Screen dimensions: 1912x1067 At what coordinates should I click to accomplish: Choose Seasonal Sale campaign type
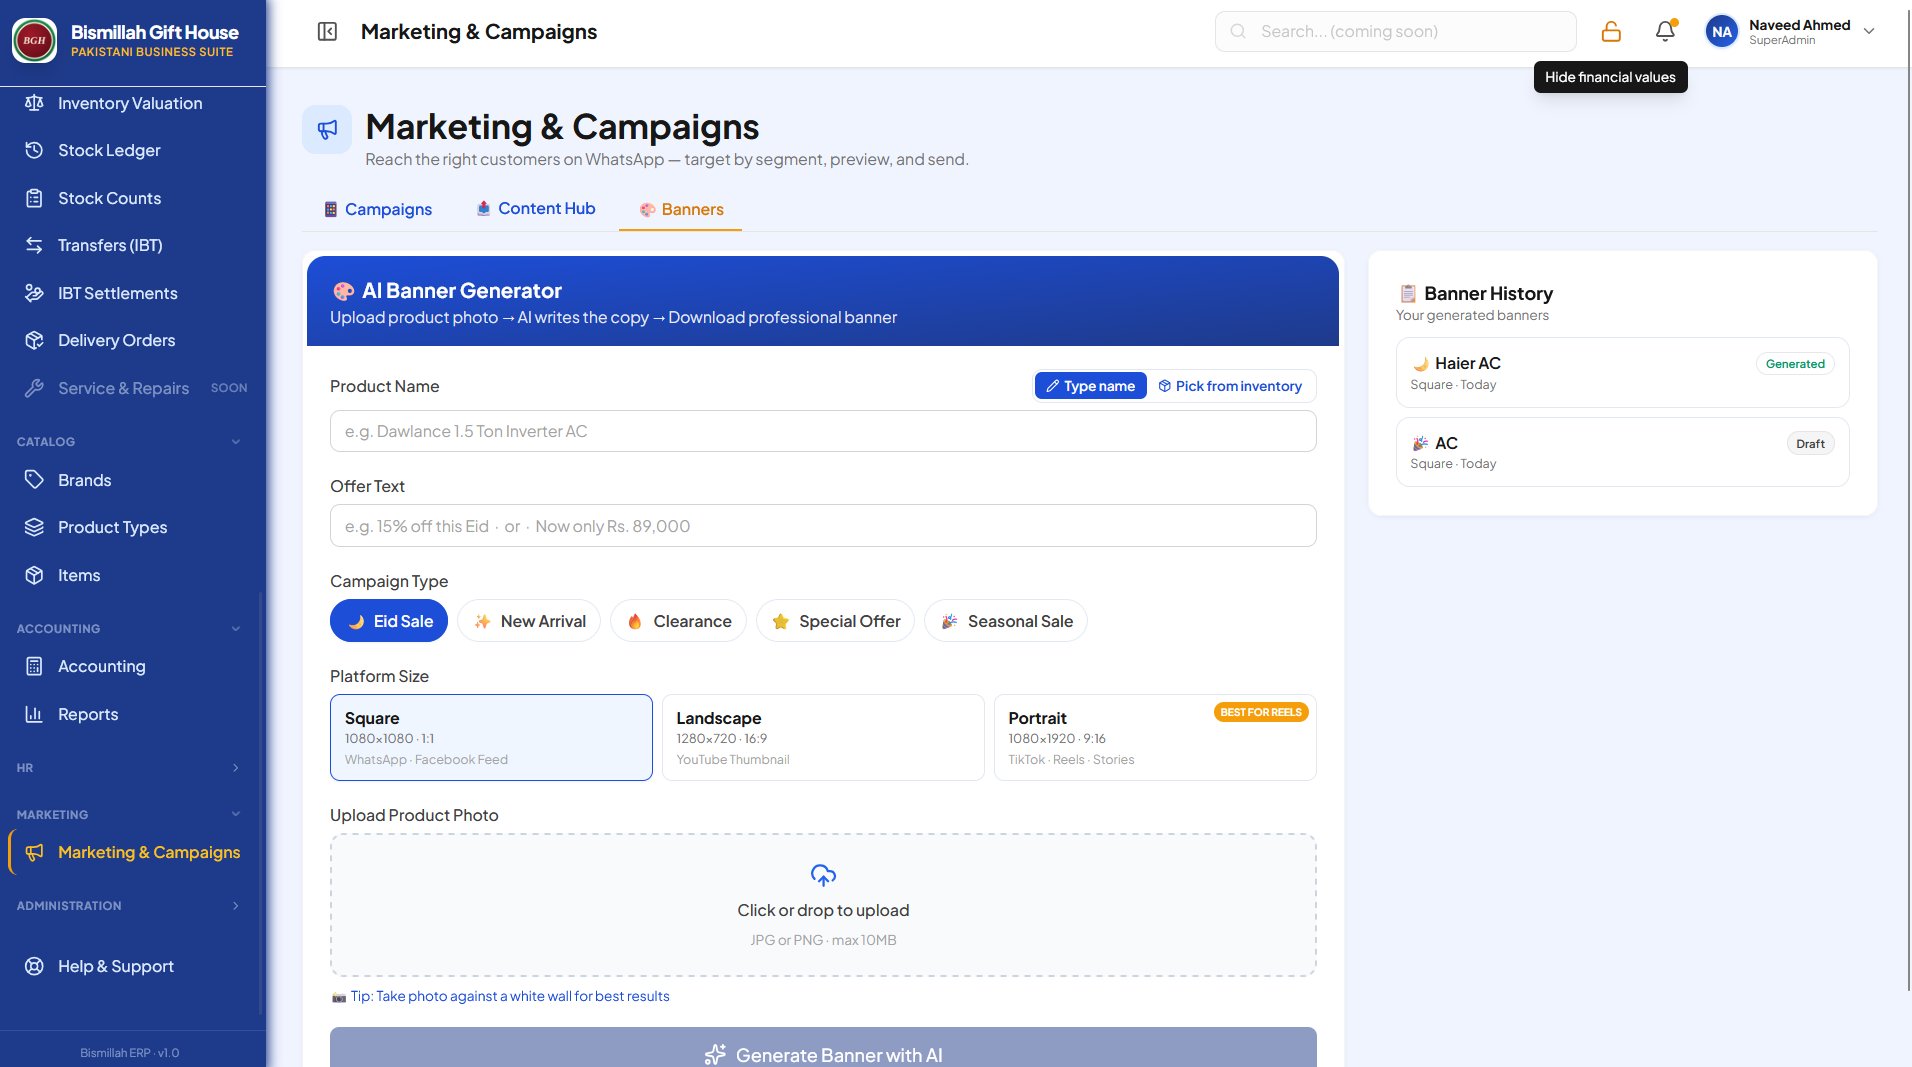(1006, 621)
